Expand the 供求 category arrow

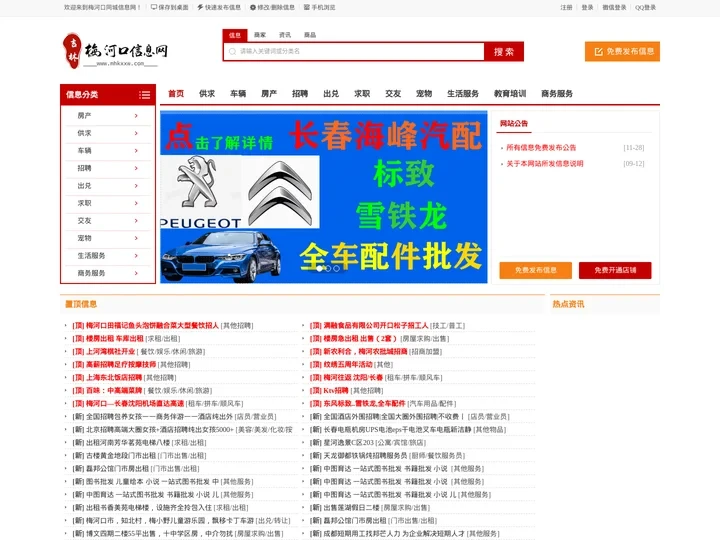[x=136, y=133]
